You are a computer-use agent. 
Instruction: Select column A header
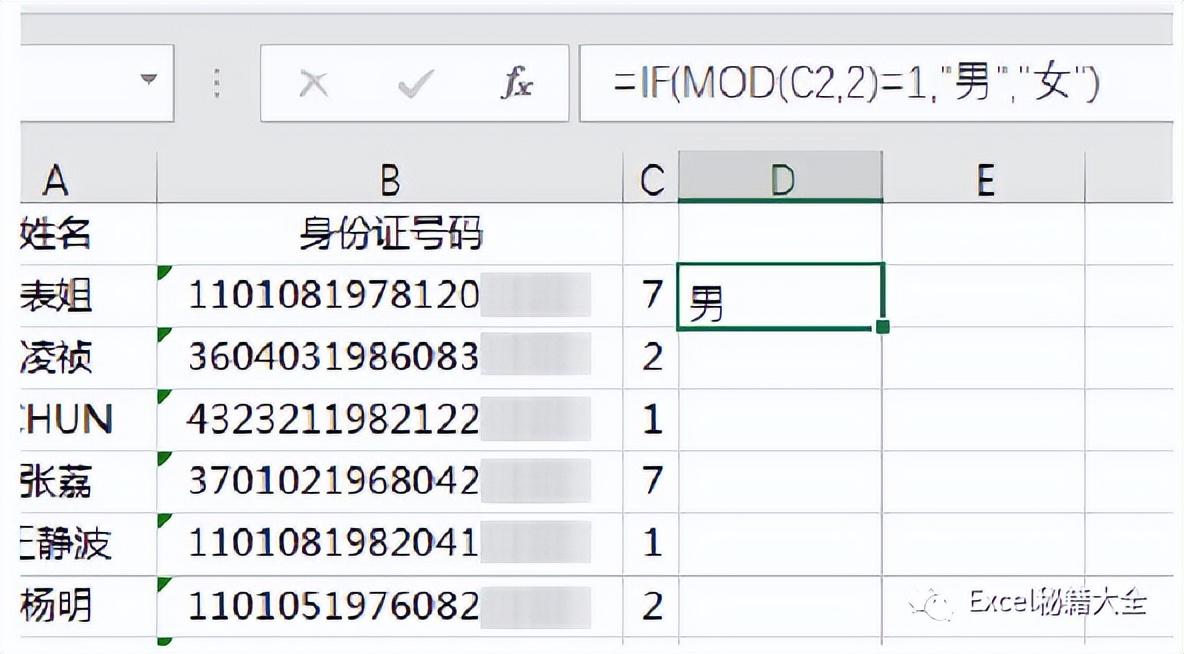point(88,179)
